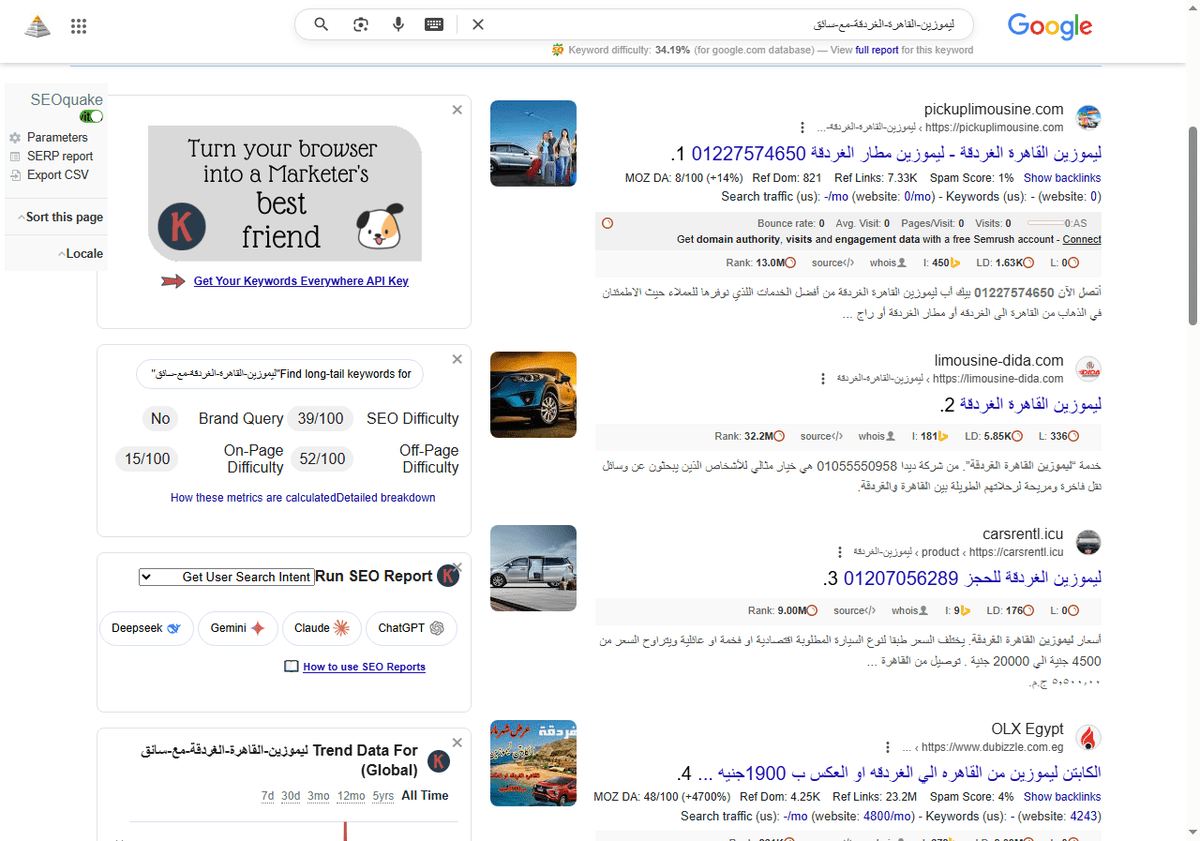Open the keyword difficulty full report link

point(878,49)
